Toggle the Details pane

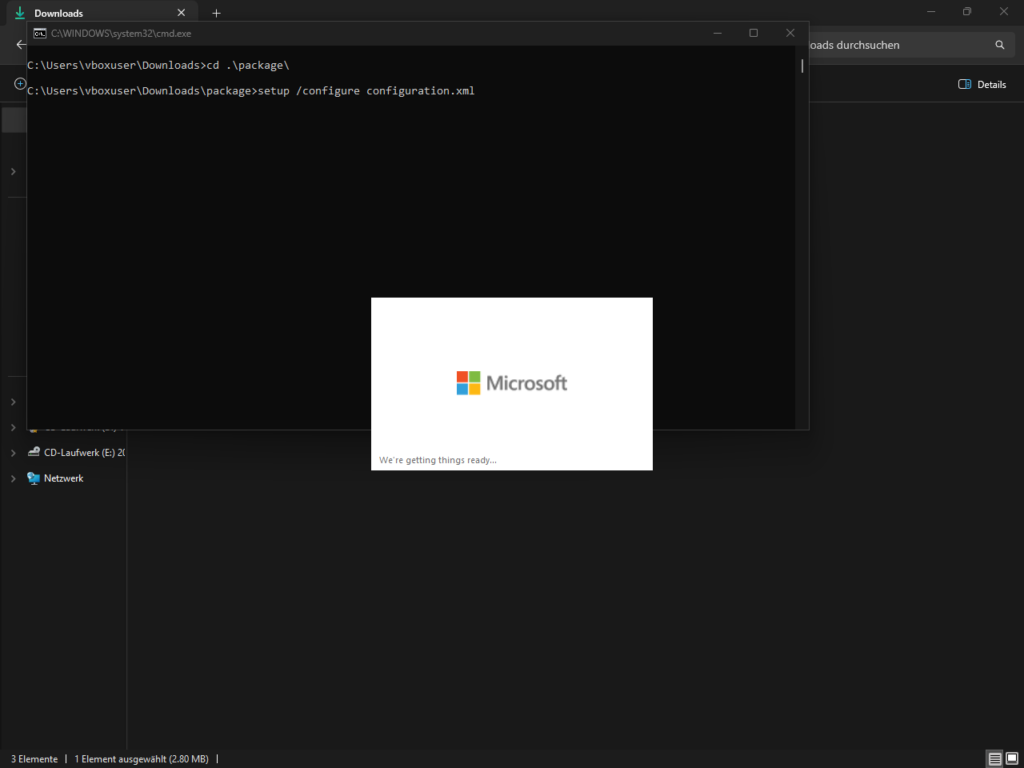[x=982, y=84]
